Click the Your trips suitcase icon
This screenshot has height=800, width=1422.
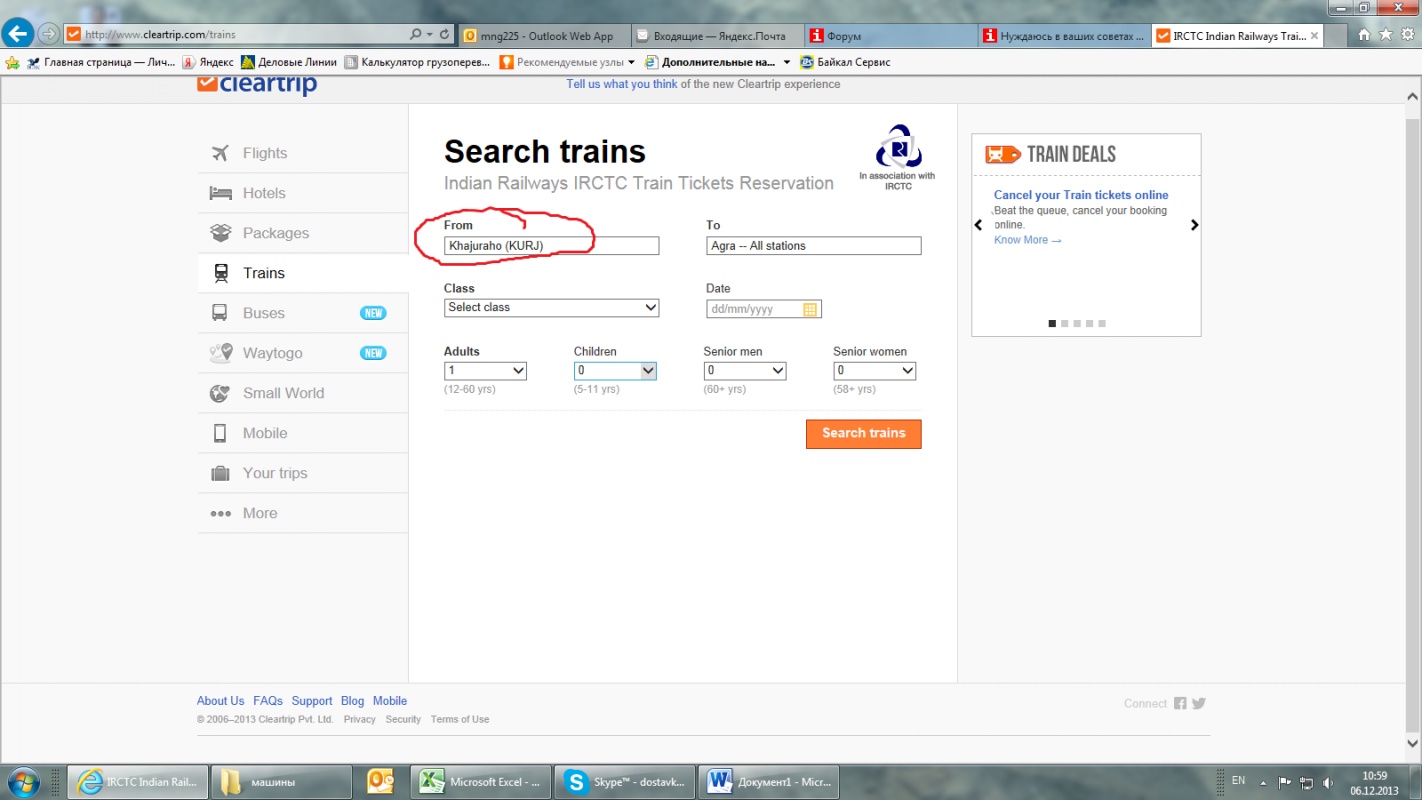[x=220, y=473]
